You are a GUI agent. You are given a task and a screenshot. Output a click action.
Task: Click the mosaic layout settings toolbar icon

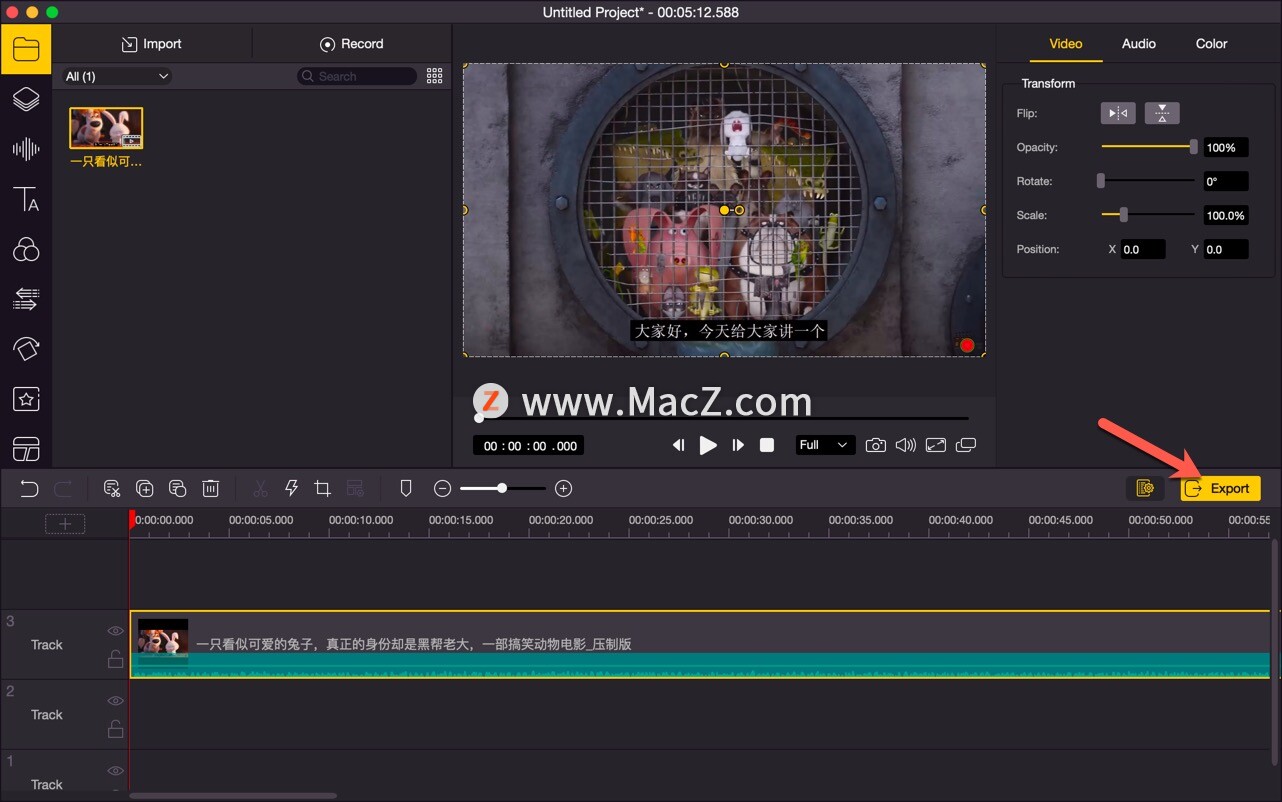[x=355, y=488]
